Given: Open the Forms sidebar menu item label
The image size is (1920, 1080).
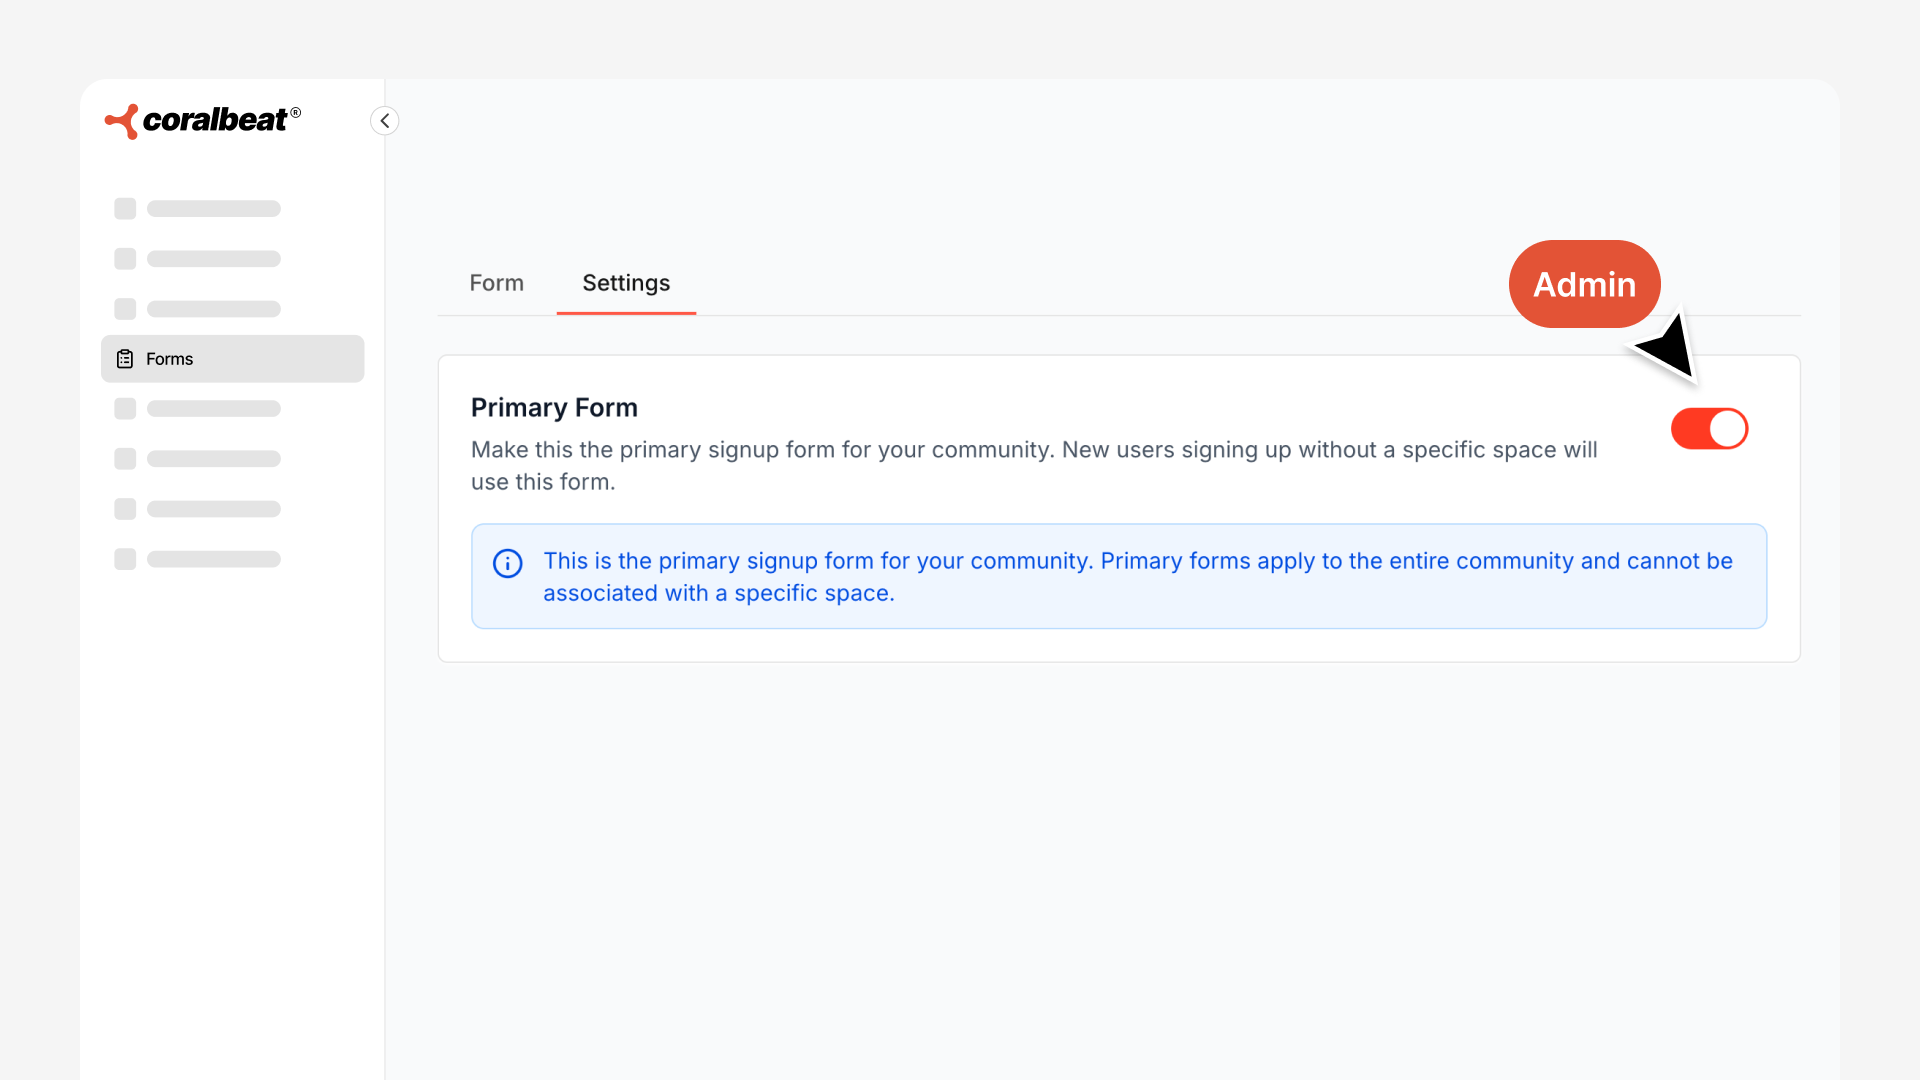Looking at the screenshot, I should (170, 359).
